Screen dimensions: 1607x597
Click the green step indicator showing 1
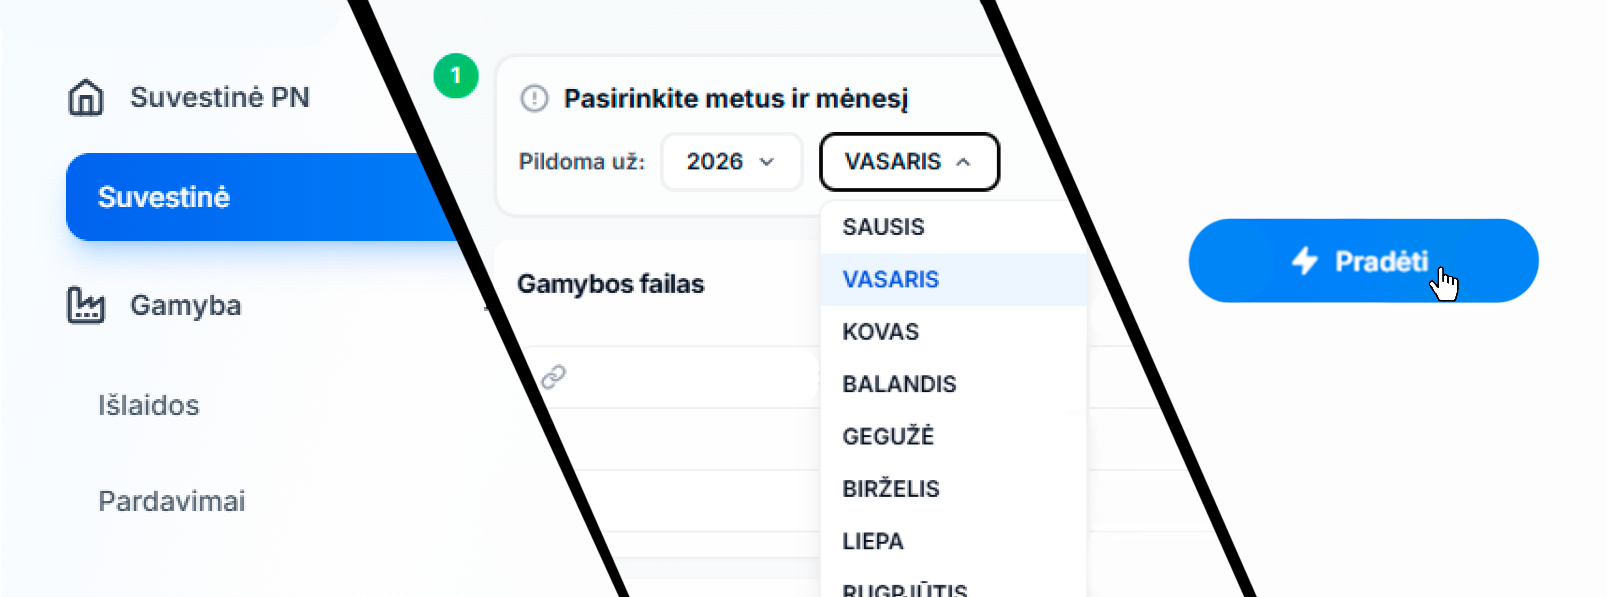456,76
